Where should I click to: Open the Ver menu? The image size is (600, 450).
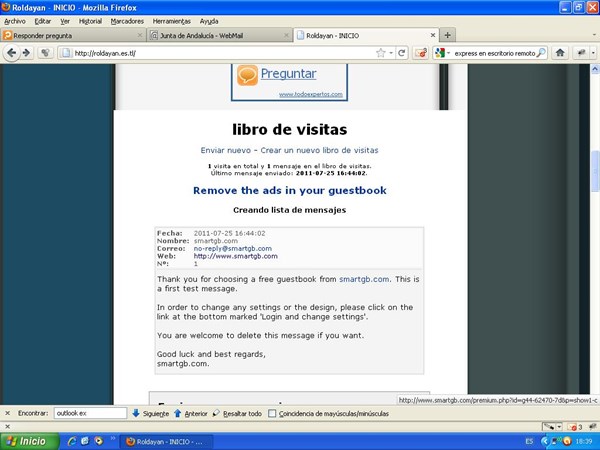tap(65, 21)
